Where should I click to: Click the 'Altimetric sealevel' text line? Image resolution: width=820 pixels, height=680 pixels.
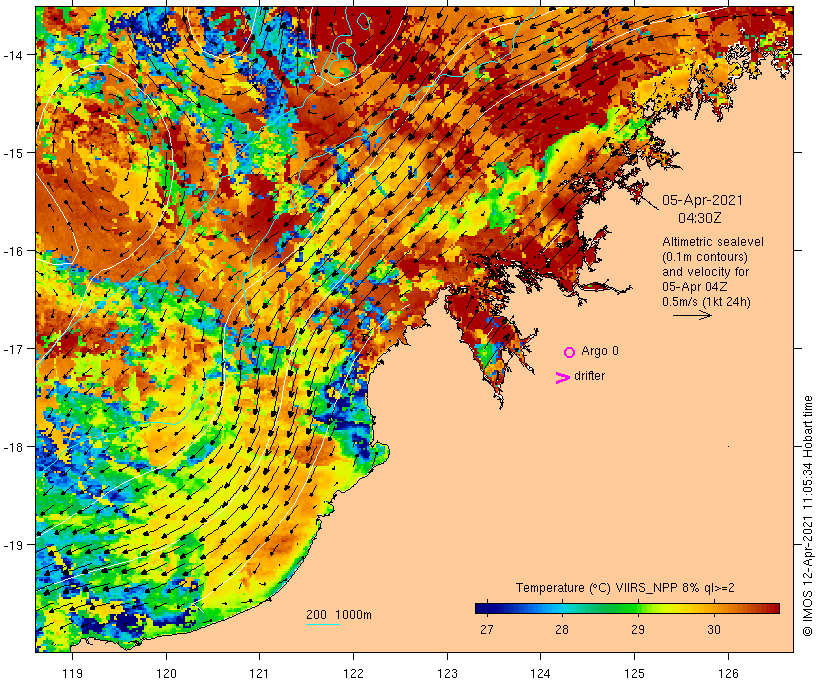(x=713, y=242)
